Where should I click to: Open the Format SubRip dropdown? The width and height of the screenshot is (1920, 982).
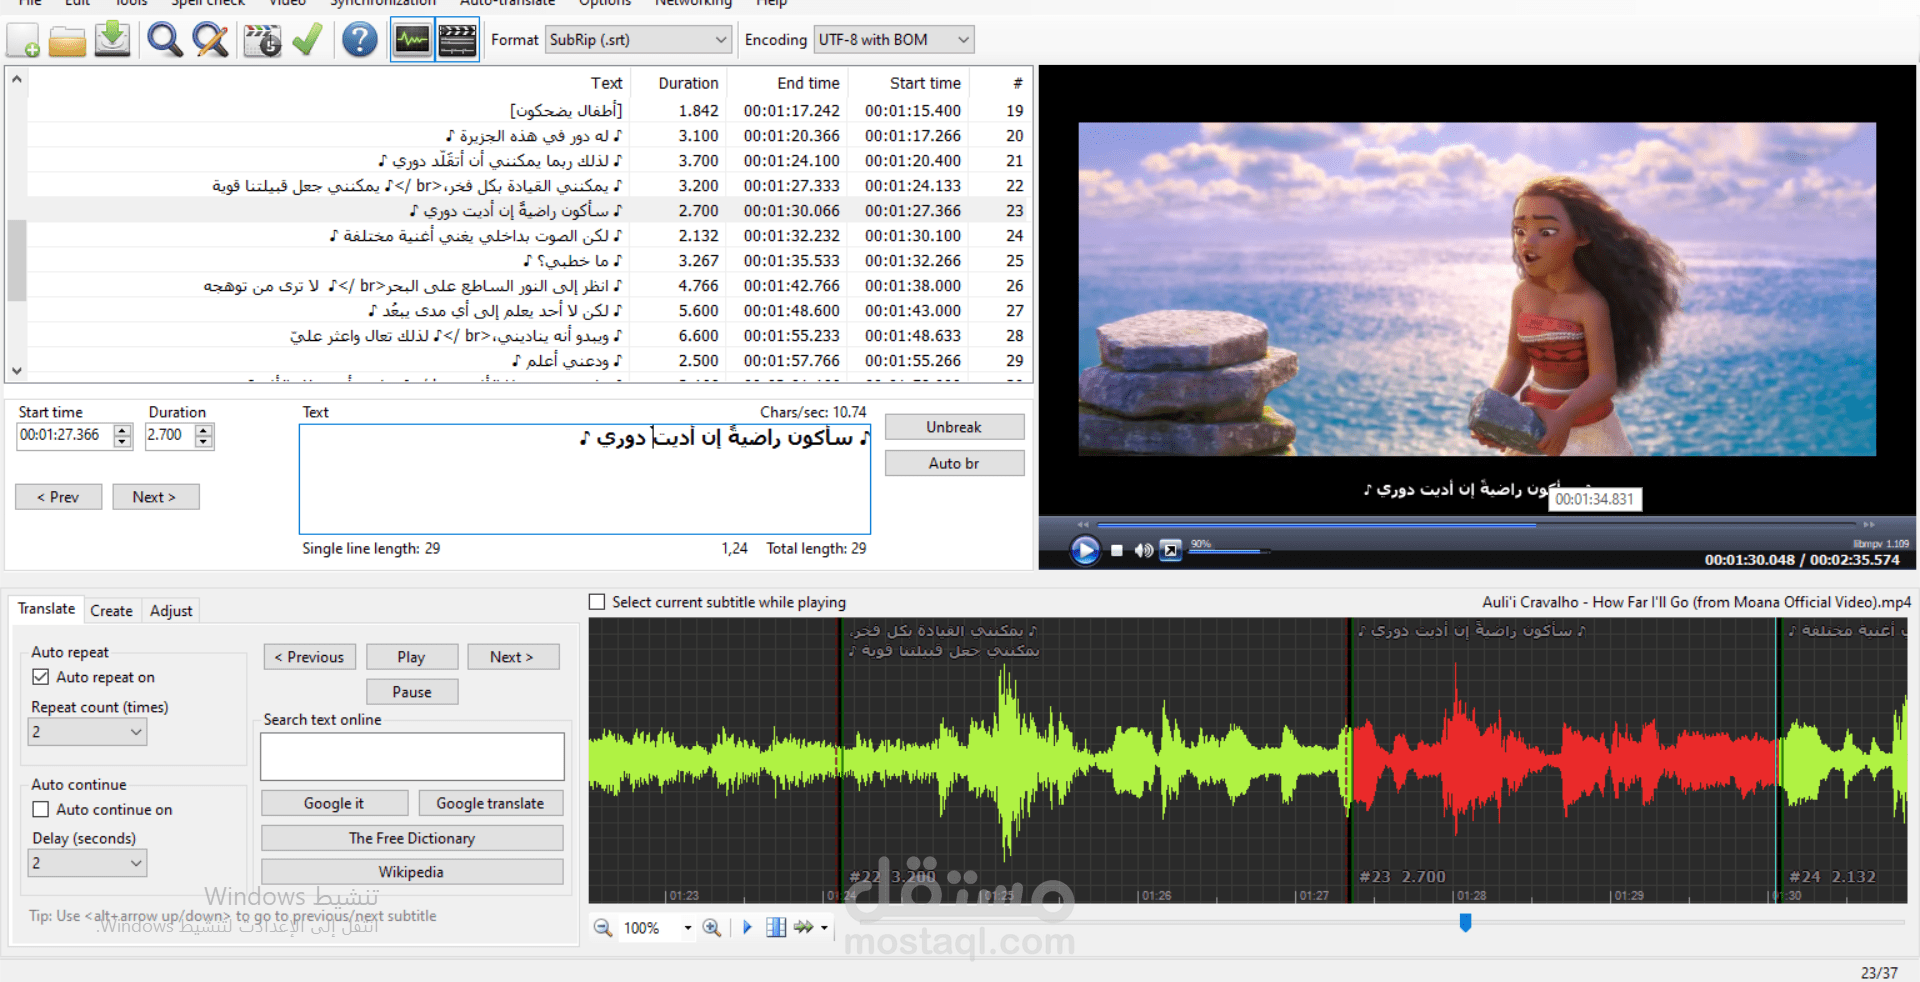[x=638, y=40]
